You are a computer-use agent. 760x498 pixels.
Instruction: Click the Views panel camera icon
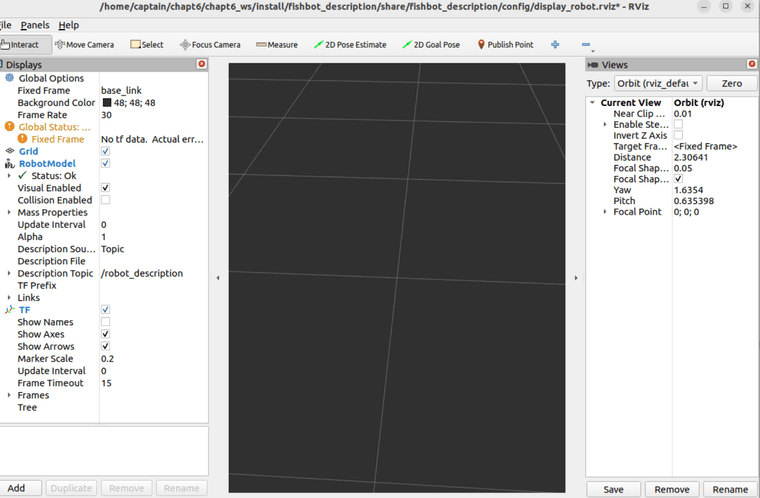coord(592,64)
